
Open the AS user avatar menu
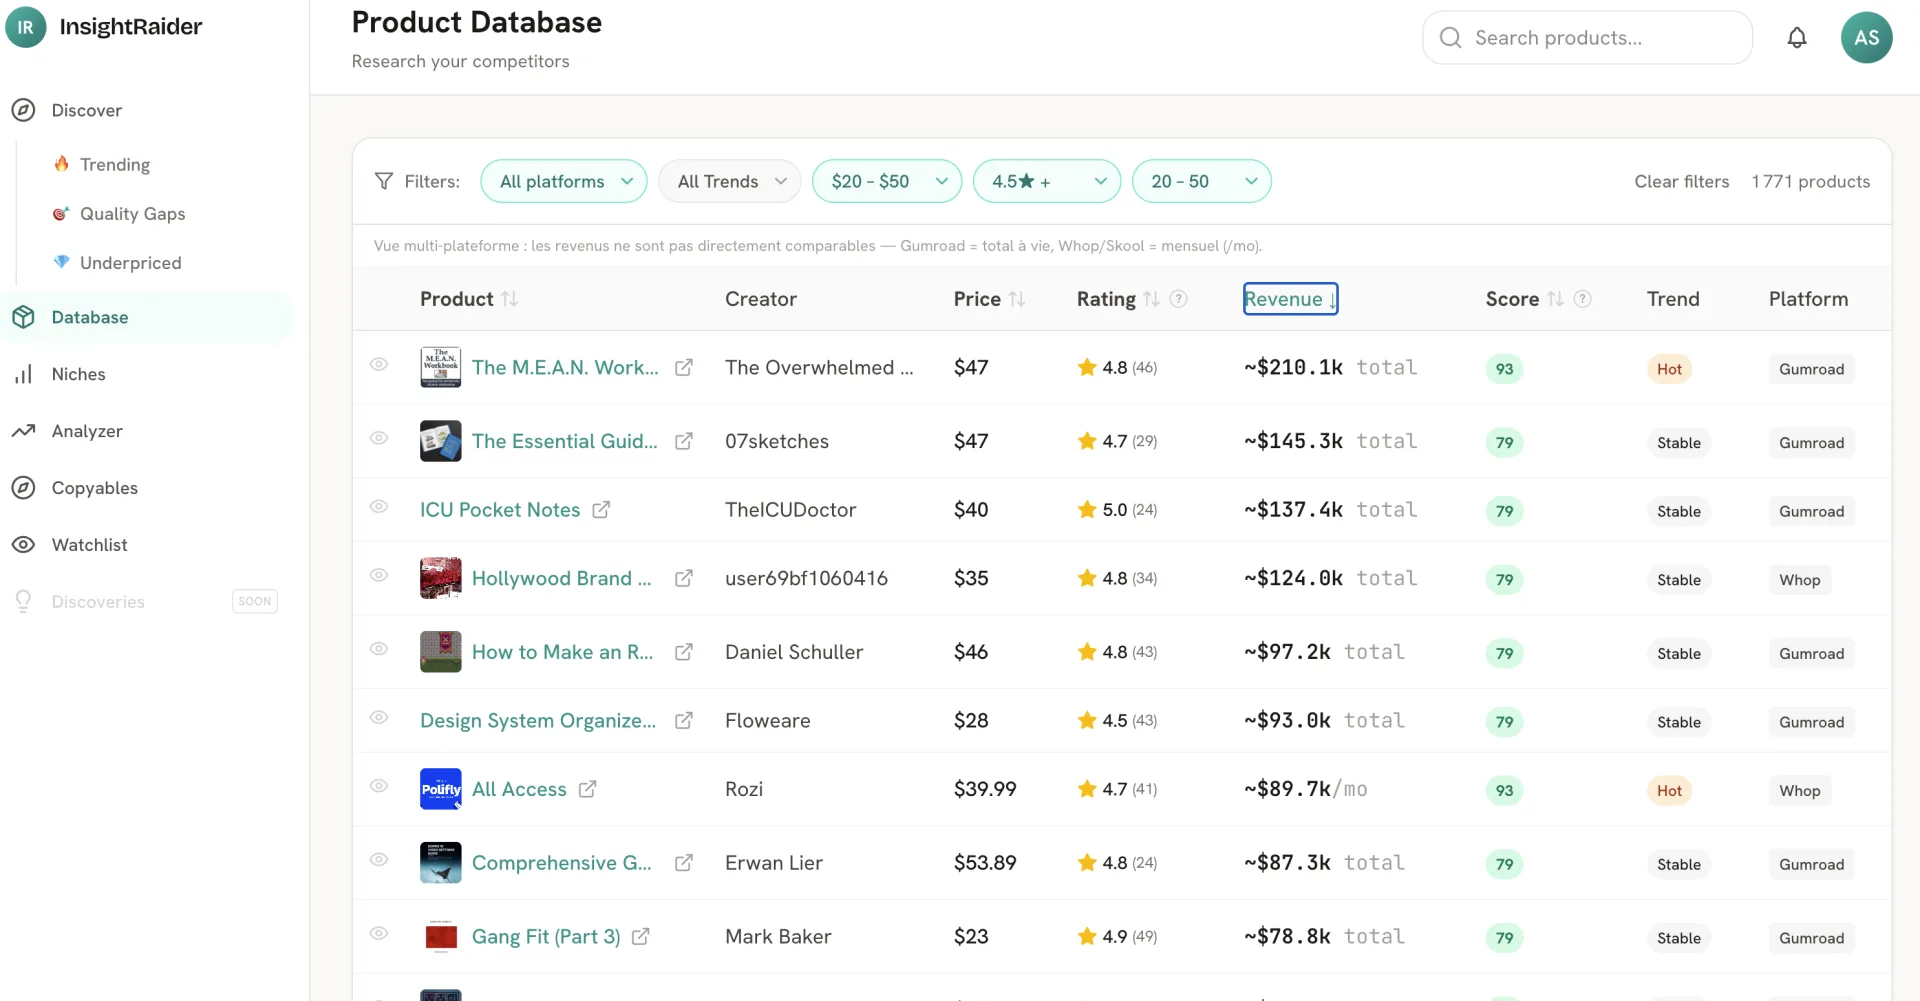pos(1866,38)
